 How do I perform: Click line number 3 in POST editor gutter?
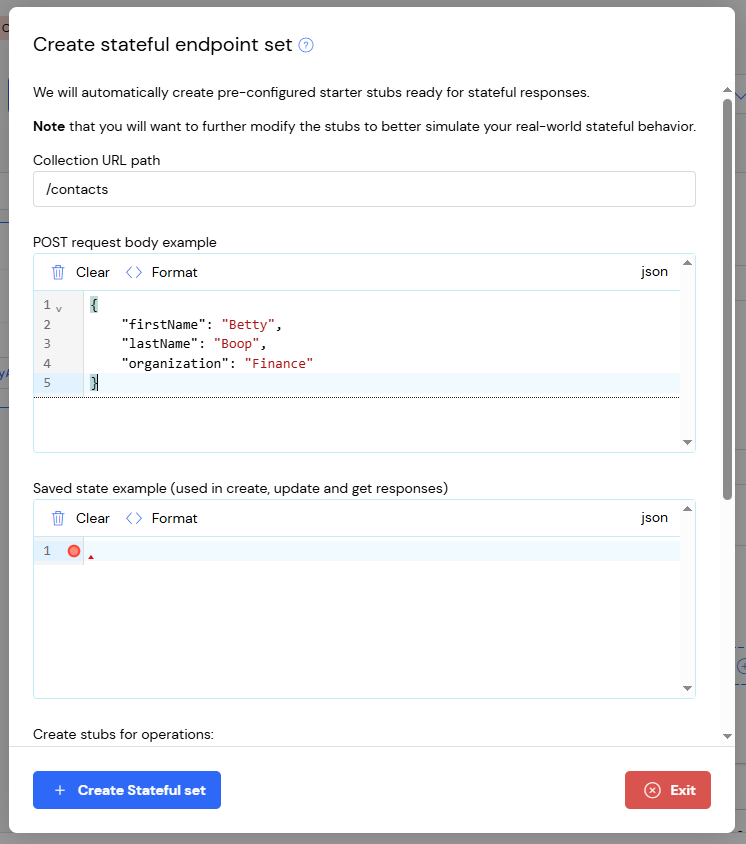pyautogui.click(x=47, y=344)
